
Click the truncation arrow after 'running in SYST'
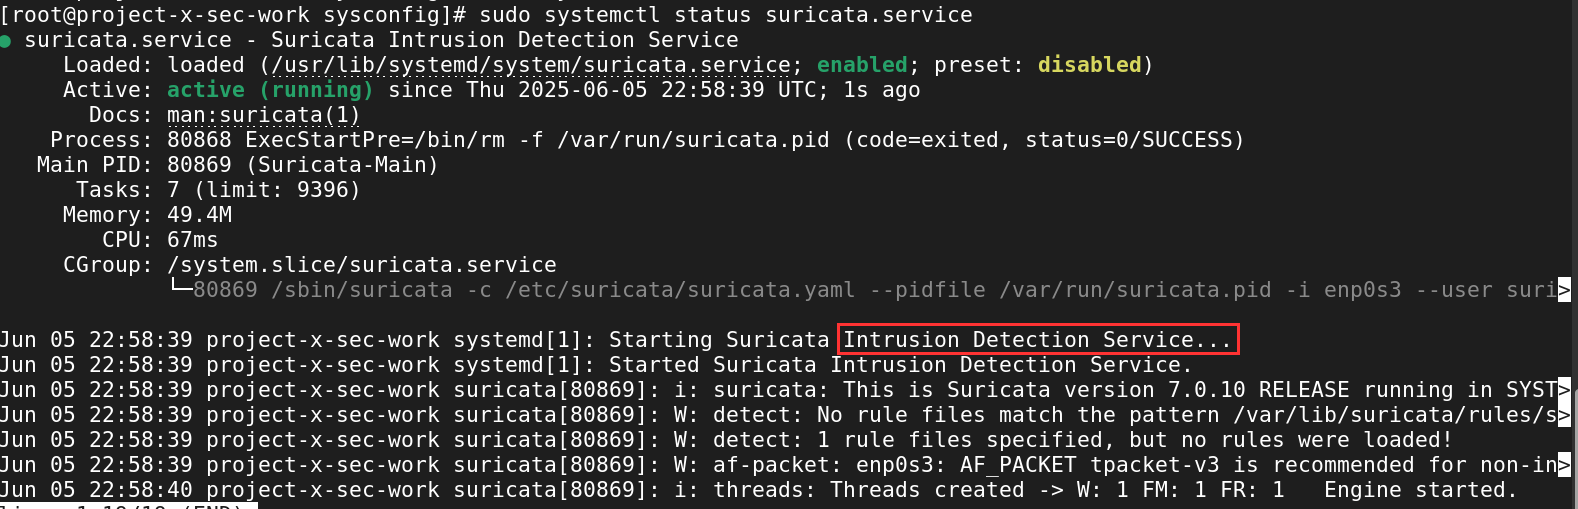tap(1565, 391)
